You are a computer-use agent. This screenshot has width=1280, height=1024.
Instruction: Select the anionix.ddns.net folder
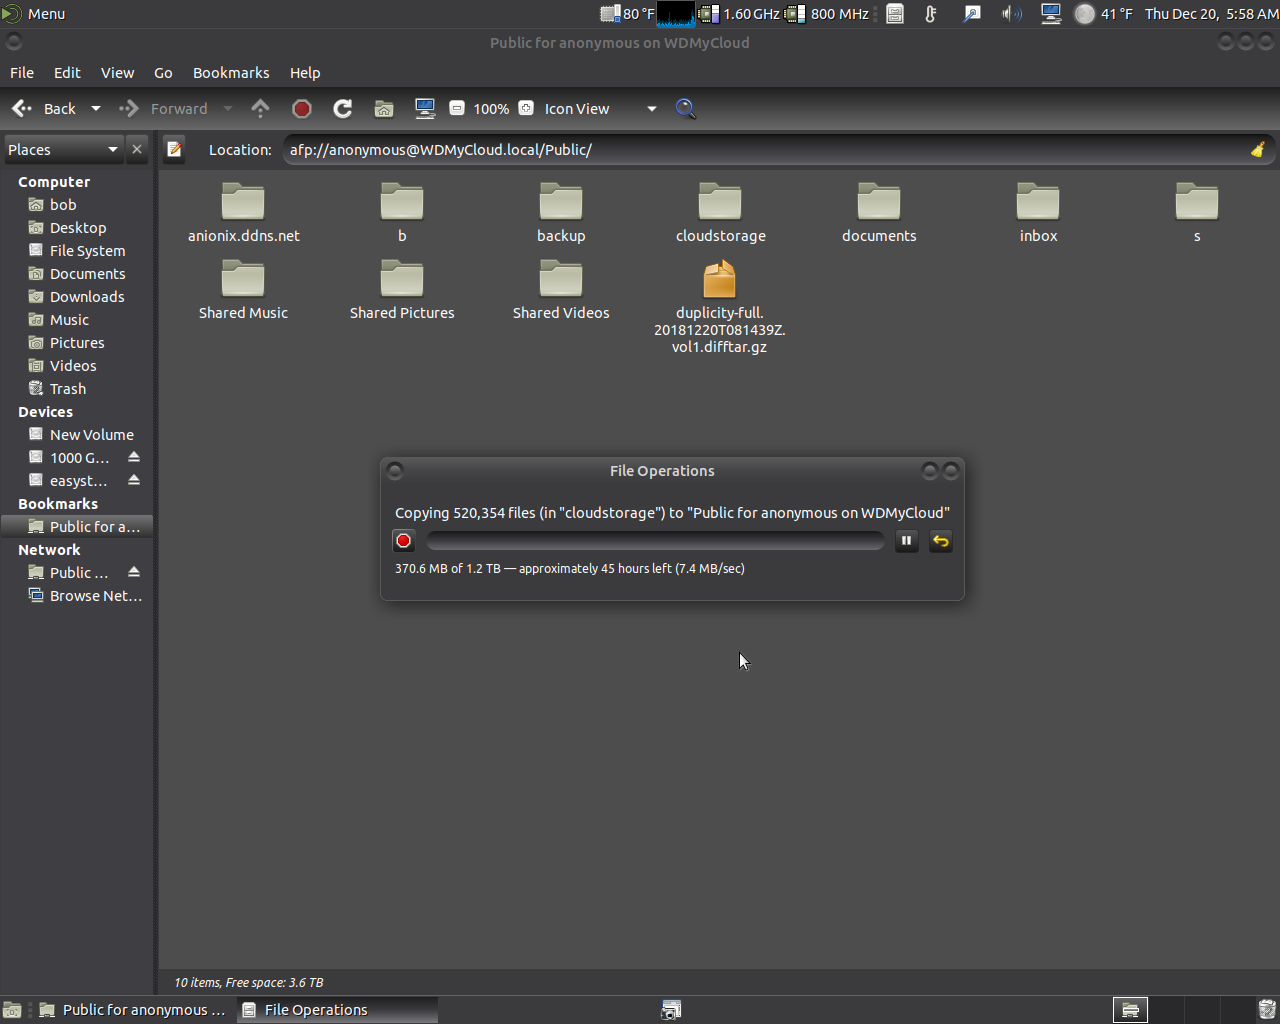pyautogui.click(x=243, y=213)
